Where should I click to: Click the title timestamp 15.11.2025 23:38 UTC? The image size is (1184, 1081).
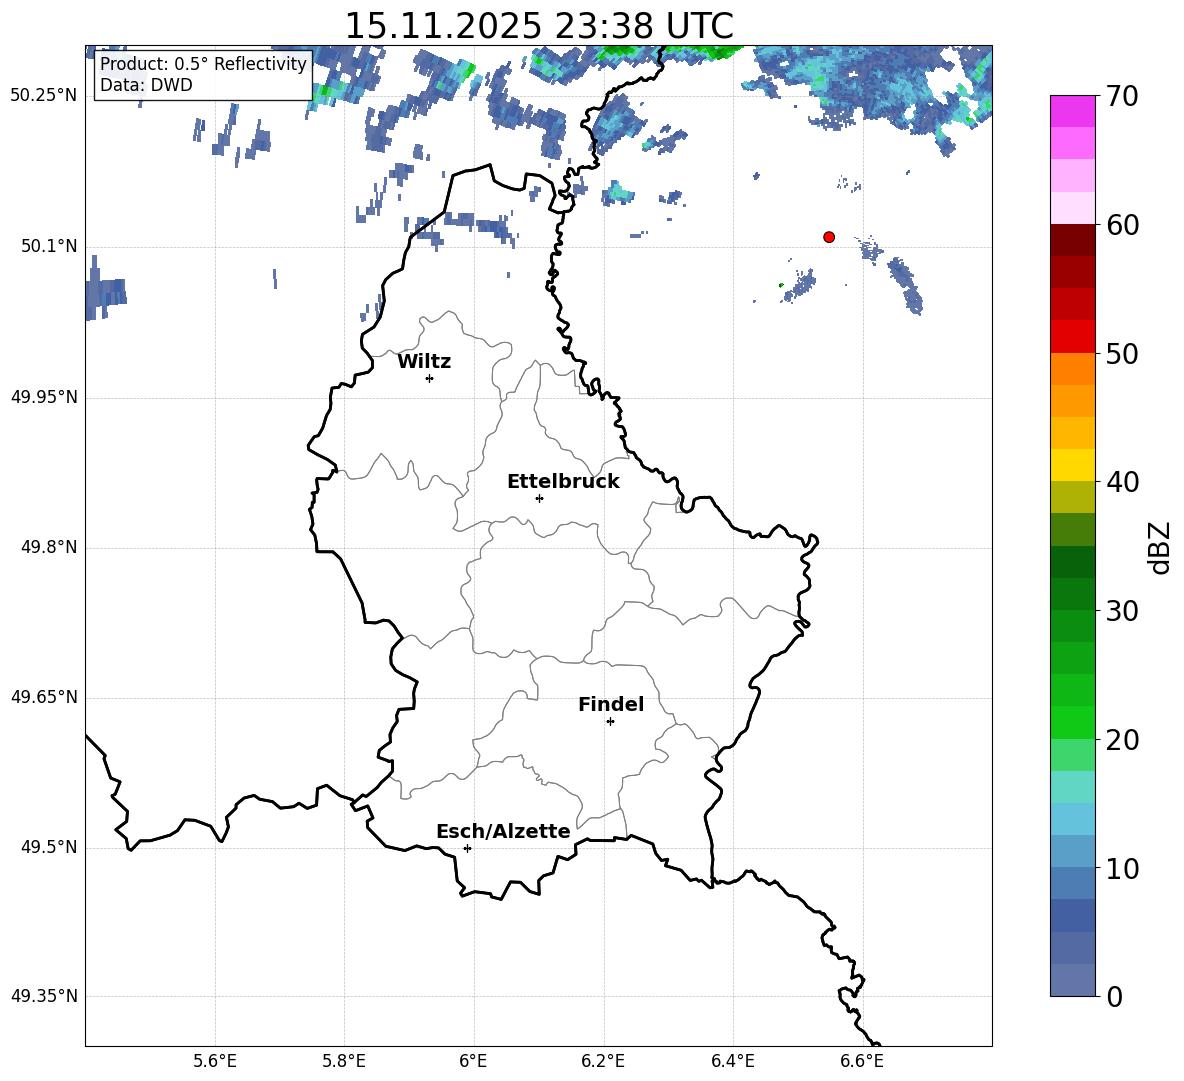[x=539, y=26]
